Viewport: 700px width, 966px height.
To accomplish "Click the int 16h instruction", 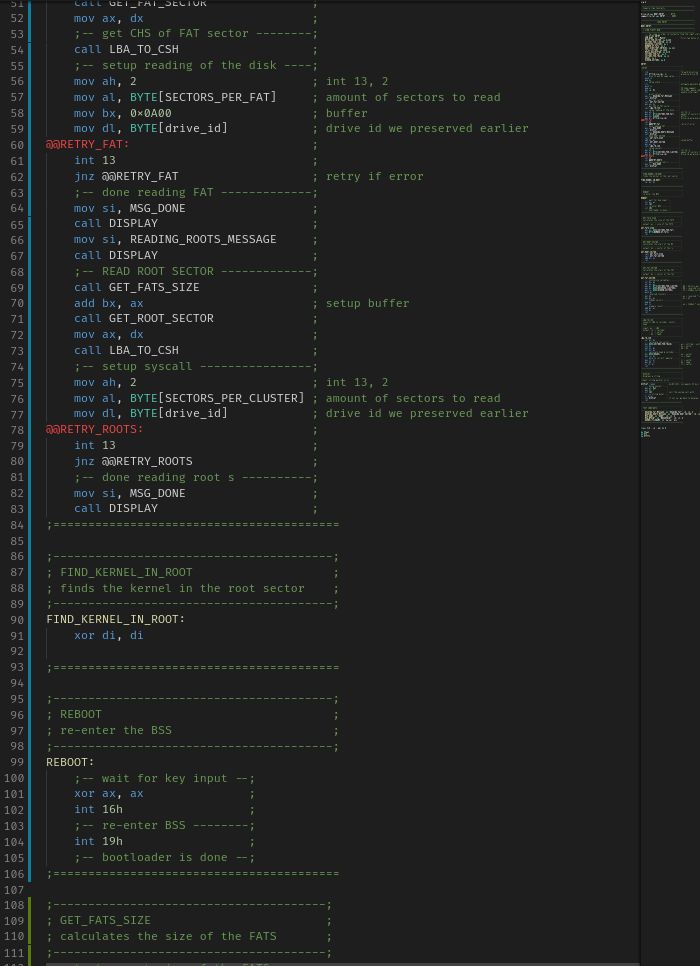I will [98, 809].
